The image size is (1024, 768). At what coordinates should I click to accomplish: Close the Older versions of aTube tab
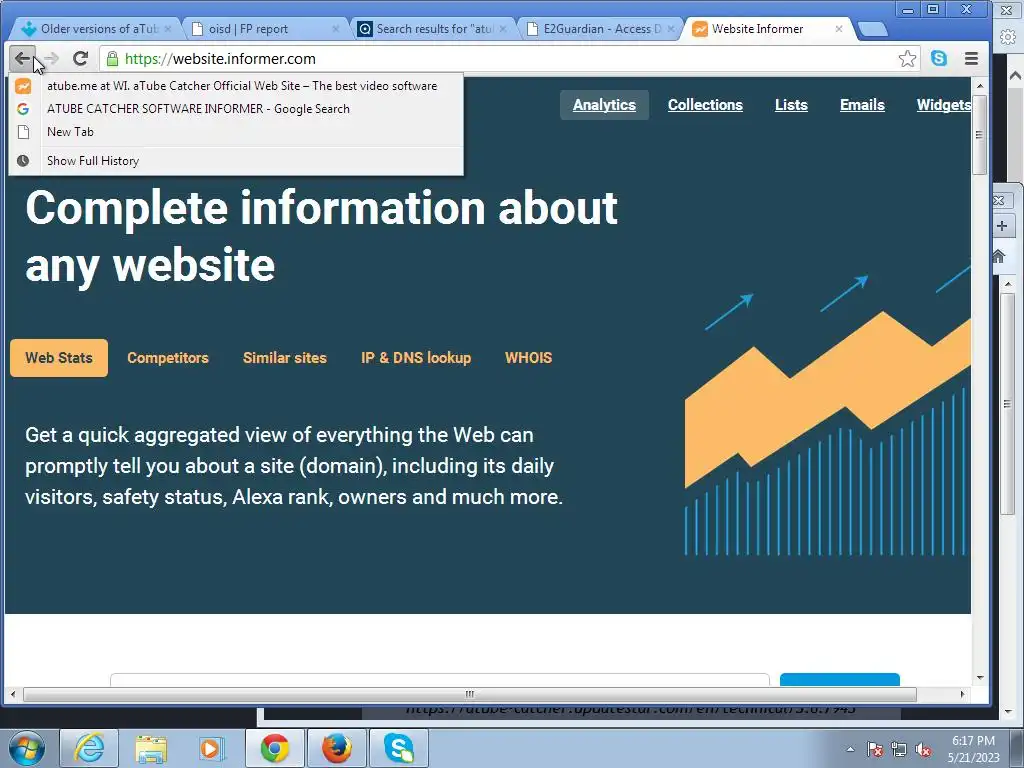pyautogui.click(x=168, y=29)
